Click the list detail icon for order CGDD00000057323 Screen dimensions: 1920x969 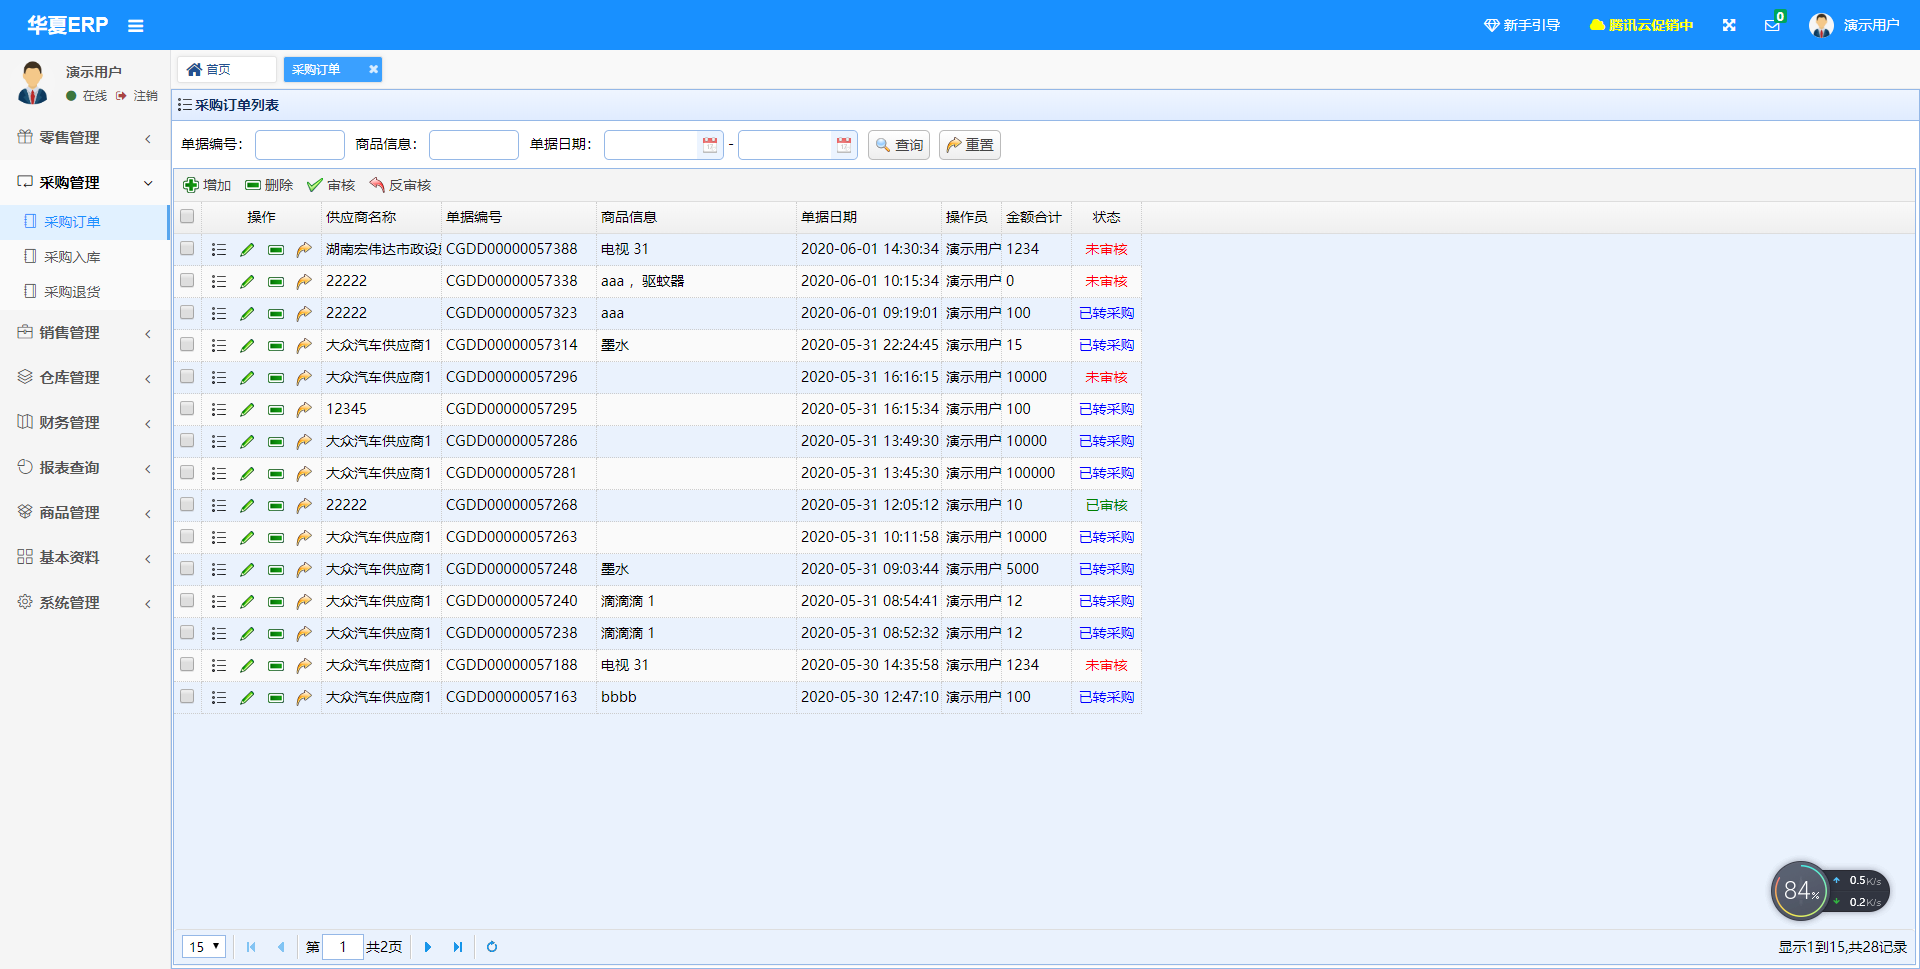pyautogui.click(x=219, y=314)
